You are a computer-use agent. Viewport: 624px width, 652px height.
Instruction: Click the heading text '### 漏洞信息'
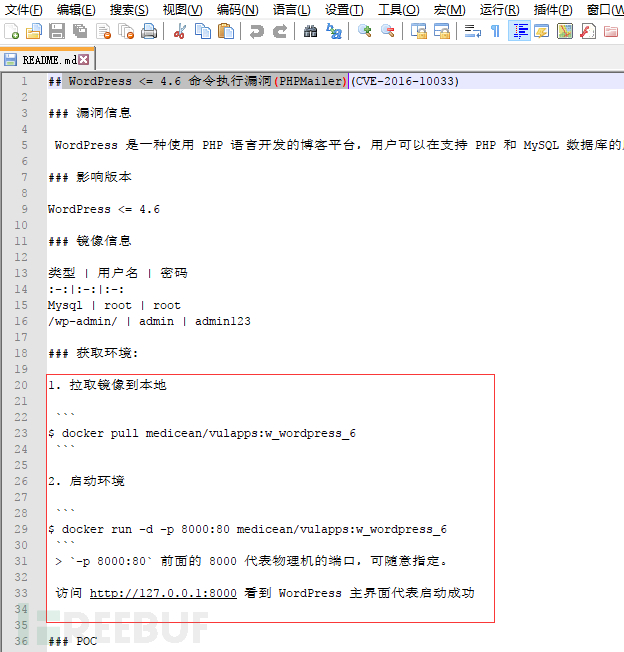pyautogui.click(x=90, y=113)
